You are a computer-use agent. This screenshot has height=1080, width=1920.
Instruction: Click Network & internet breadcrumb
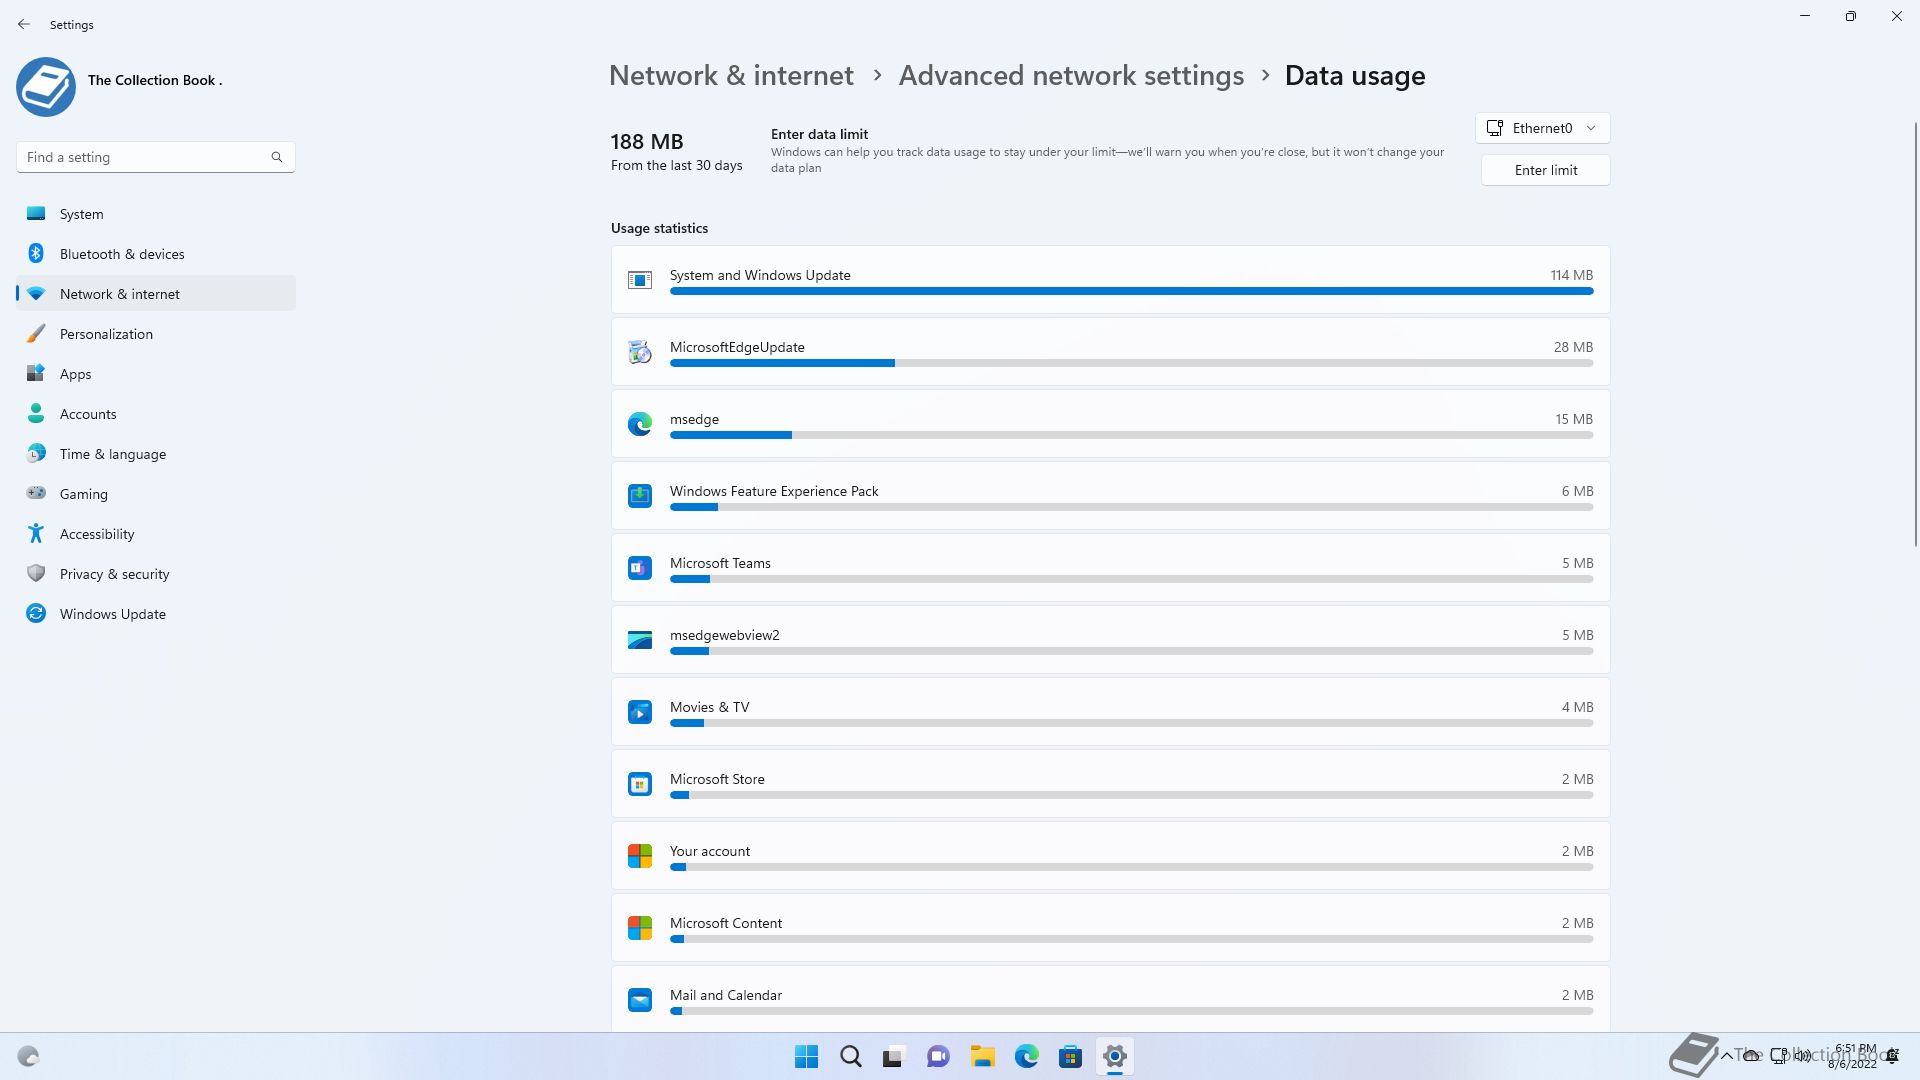click(x=731, y=76)
